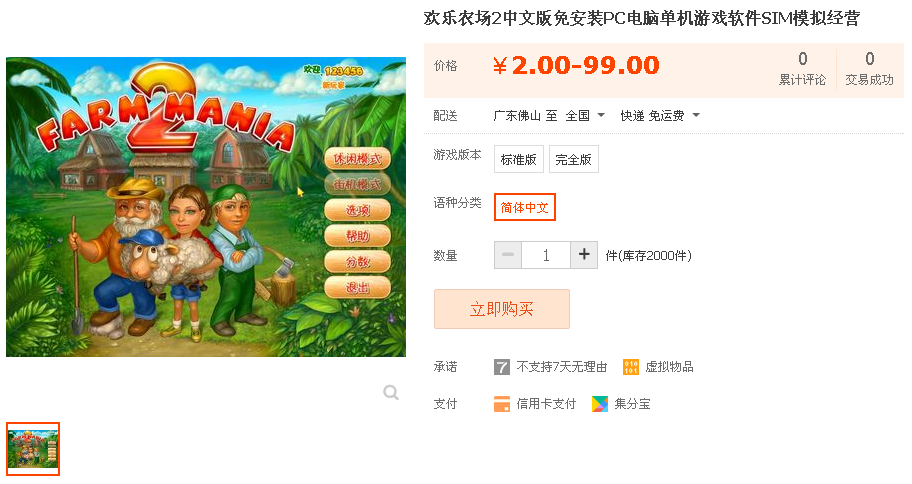Click the 不支持7天无理由 link text
912x484 pixels.
tap(562, 367)
